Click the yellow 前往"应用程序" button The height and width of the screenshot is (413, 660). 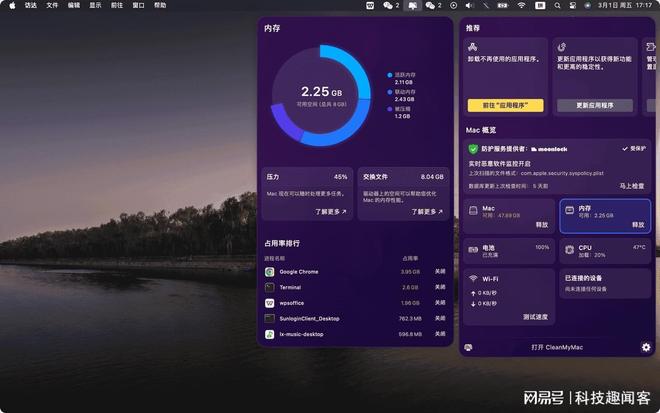[506, 105]
